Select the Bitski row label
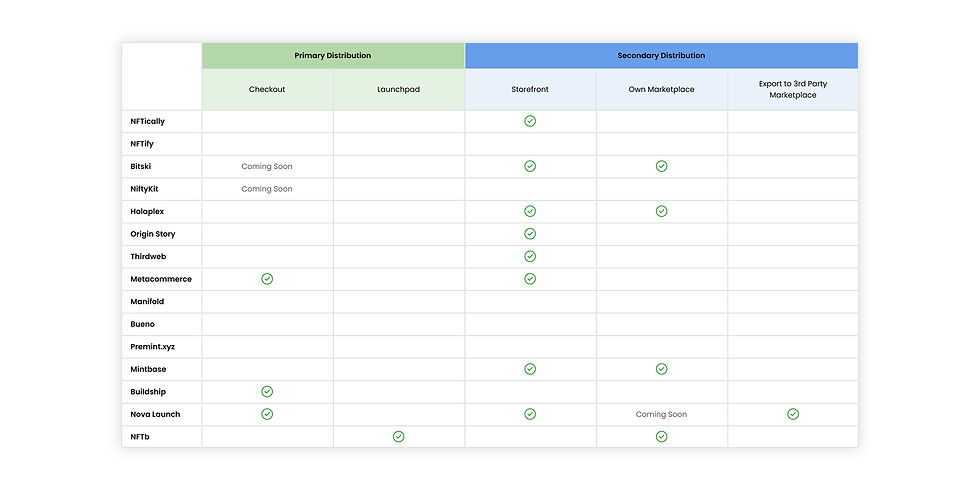Screen dimensions: 980x490 coord(141,166)
